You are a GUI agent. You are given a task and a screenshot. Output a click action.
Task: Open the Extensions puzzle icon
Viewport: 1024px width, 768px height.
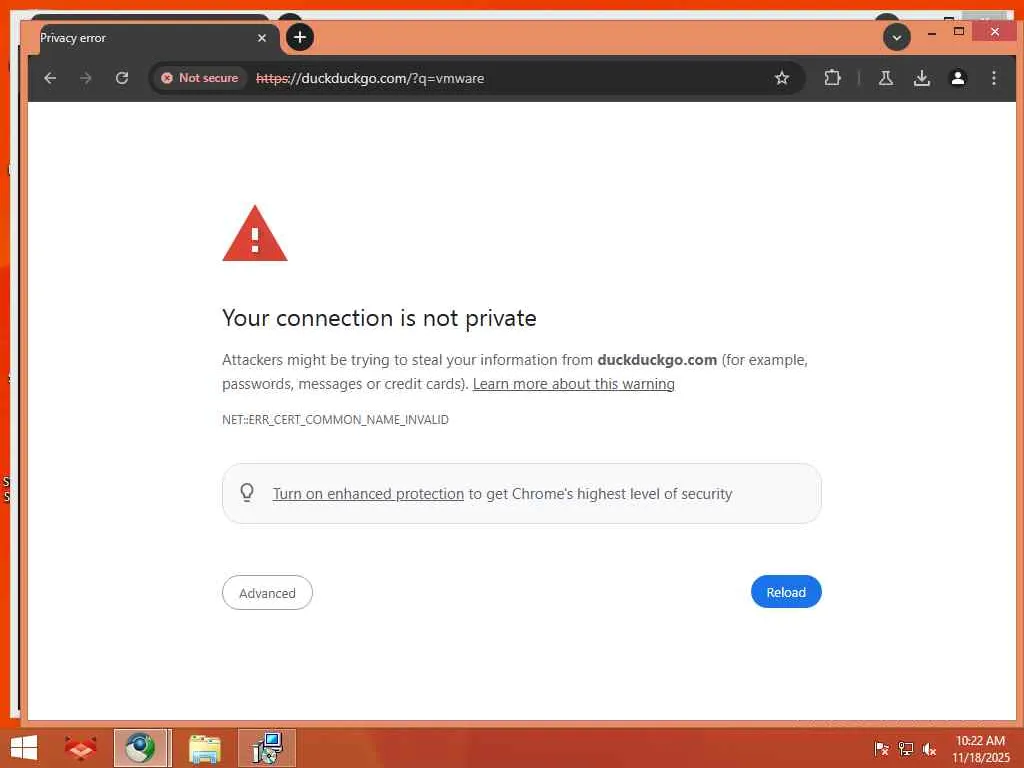[832, 78]
